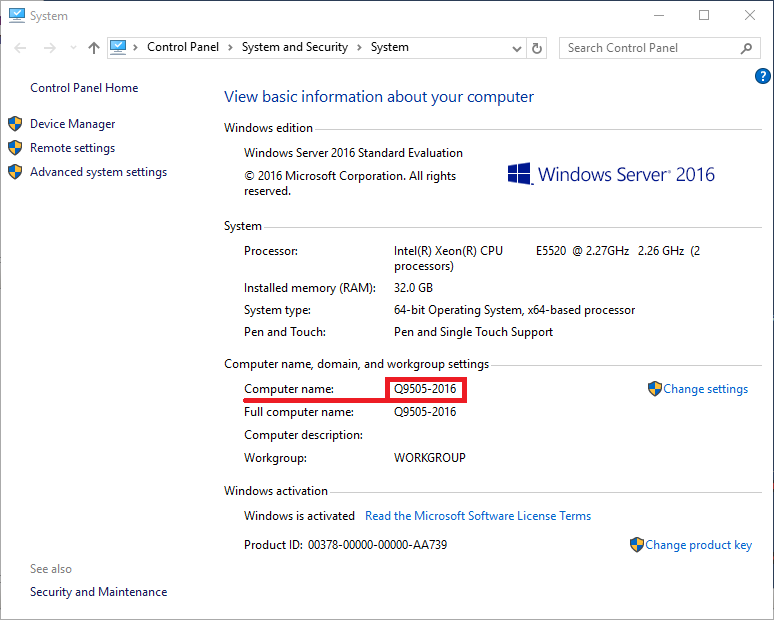Viewport: 774px width, 620px height.
Task: Refresh the System page
Action: tap(537, 48)
